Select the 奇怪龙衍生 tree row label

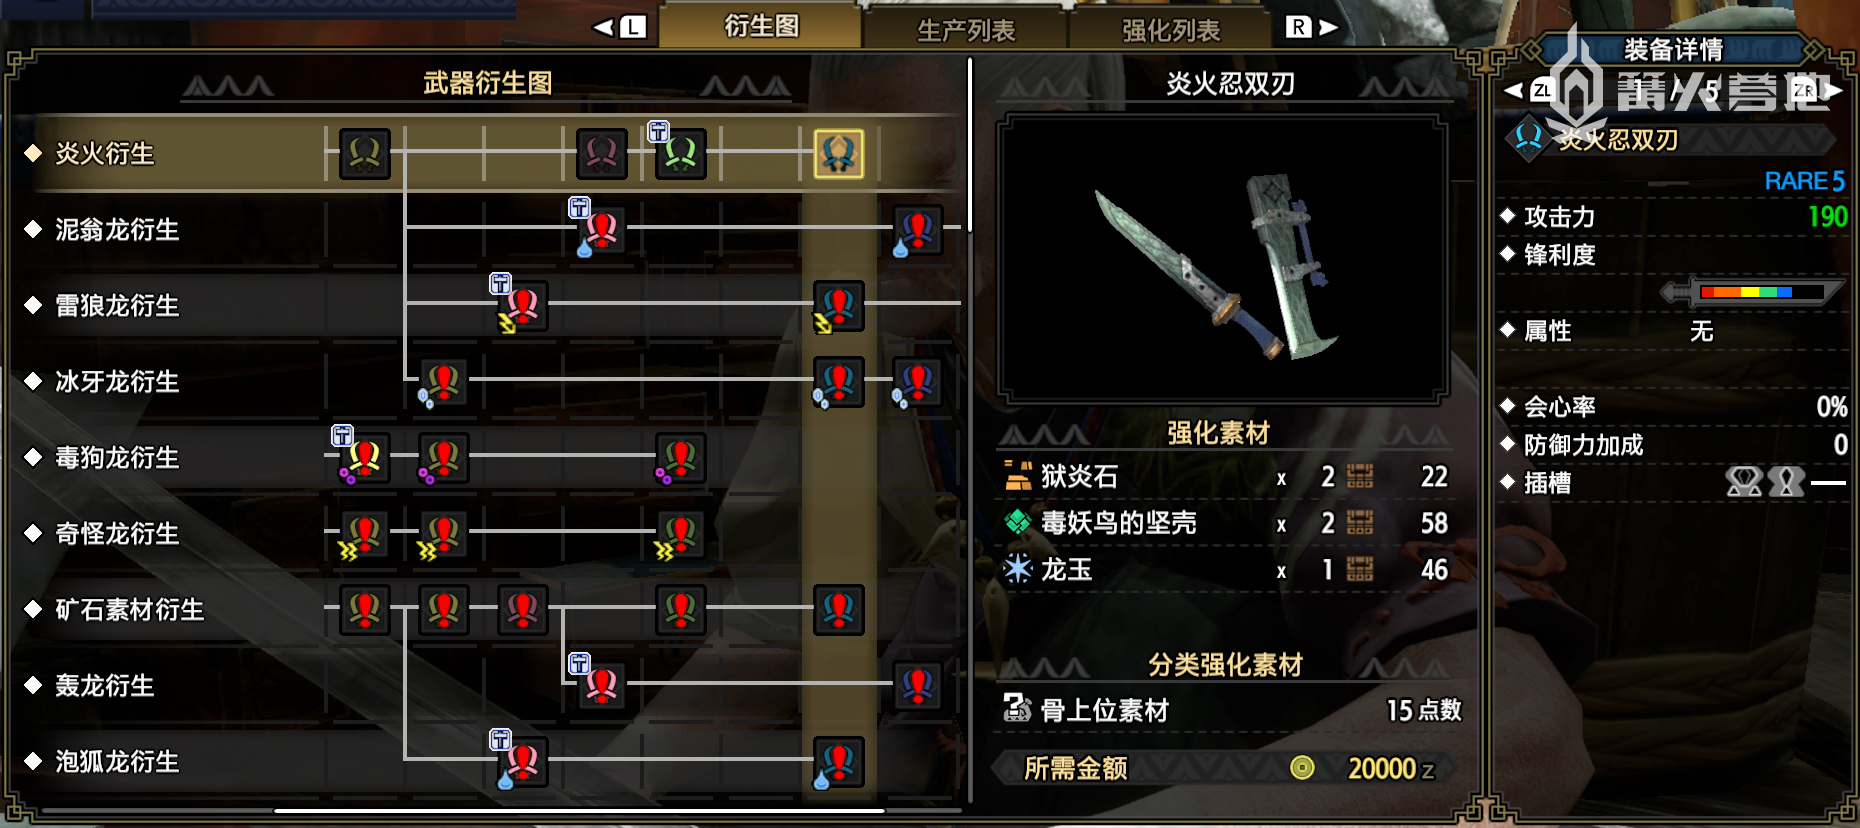pyautogui.click(x=117, y=534)
